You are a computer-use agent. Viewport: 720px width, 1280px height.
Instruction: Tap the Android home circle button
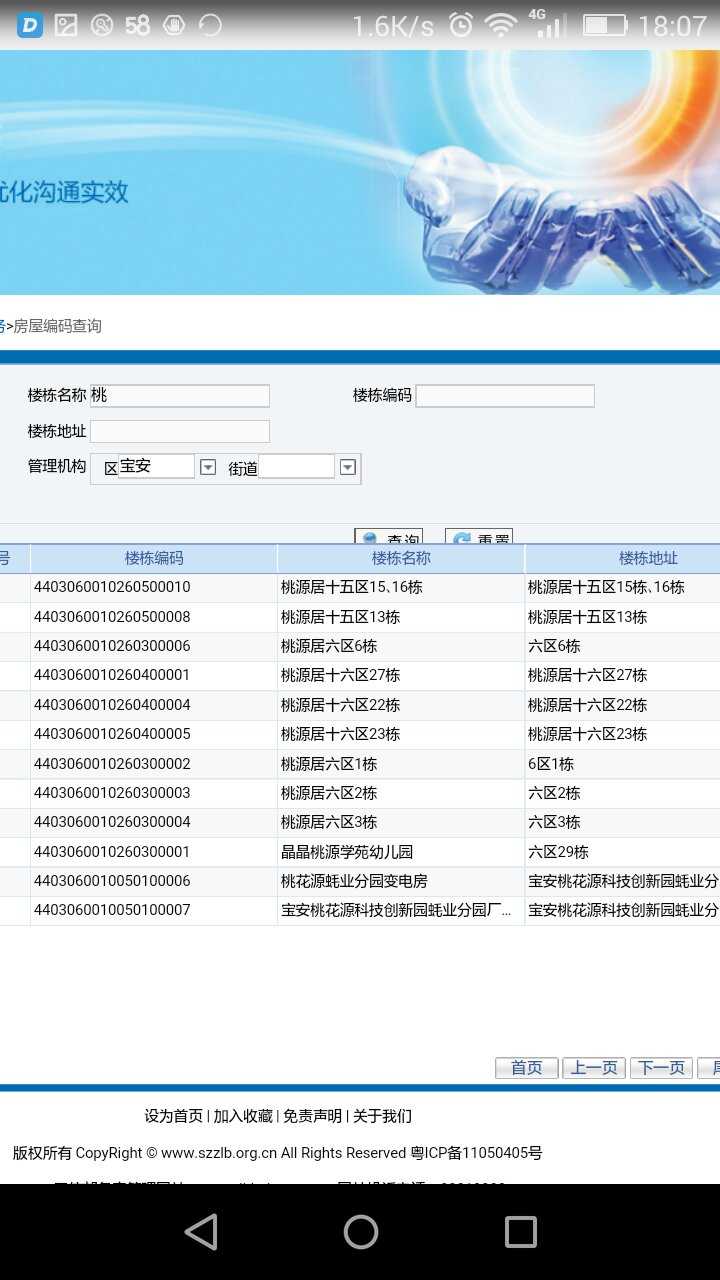(x=360, y=1232)
